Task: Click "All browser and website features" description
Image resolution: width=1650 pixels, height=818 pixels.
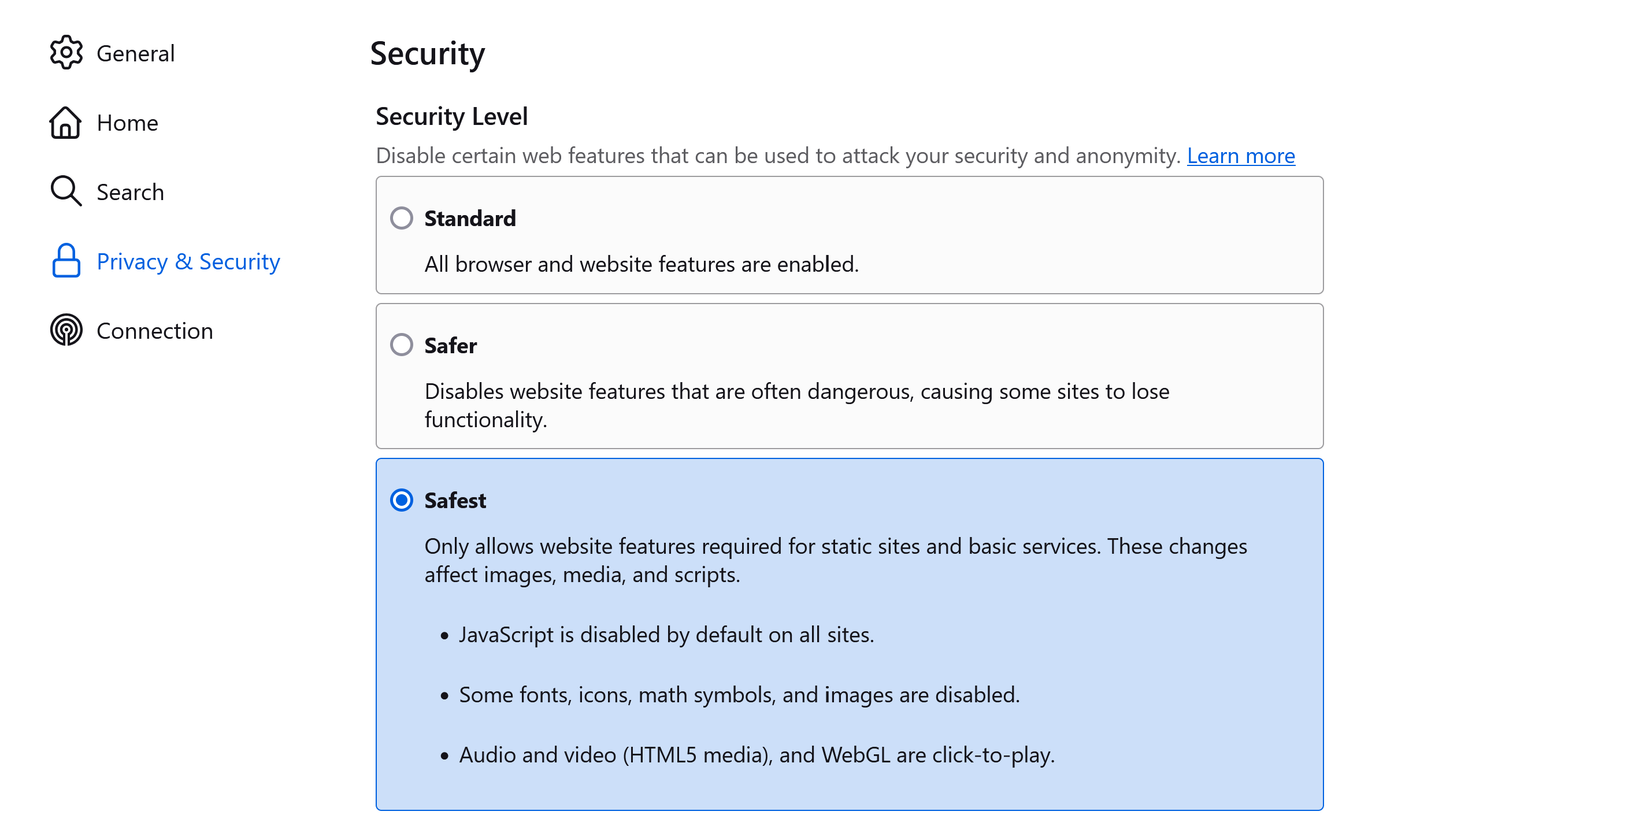Action: coord(641,265)
